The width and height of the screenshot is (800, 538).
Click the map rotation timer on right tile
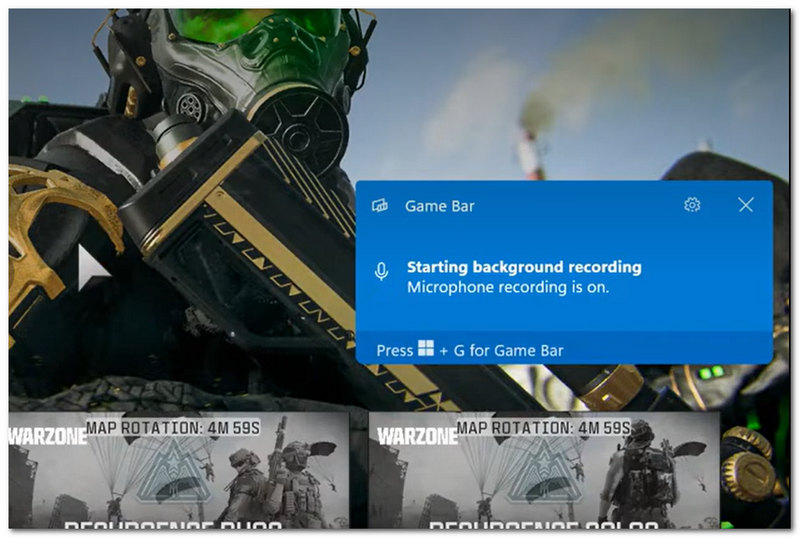[x=543, y=428]
